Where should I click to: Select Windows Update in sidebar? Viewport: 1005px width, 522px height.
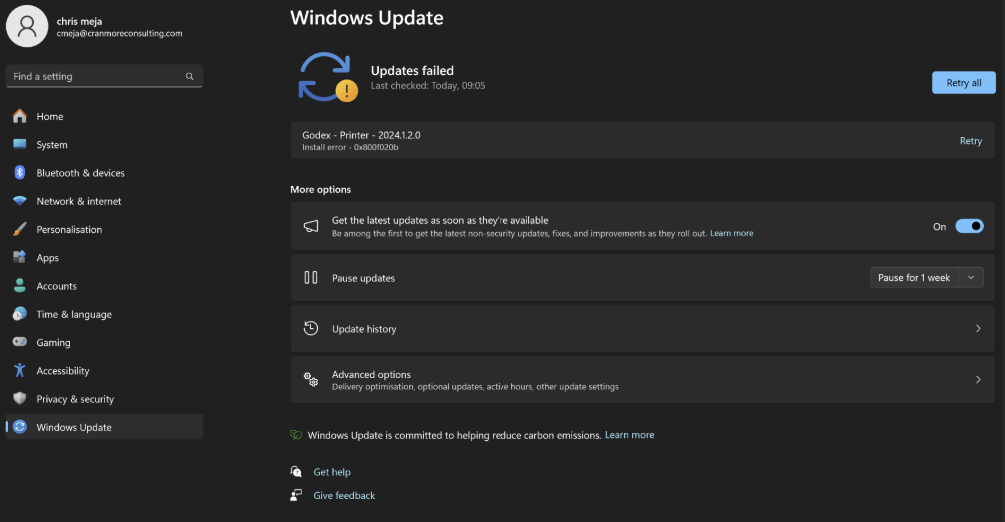pos(104,426)
